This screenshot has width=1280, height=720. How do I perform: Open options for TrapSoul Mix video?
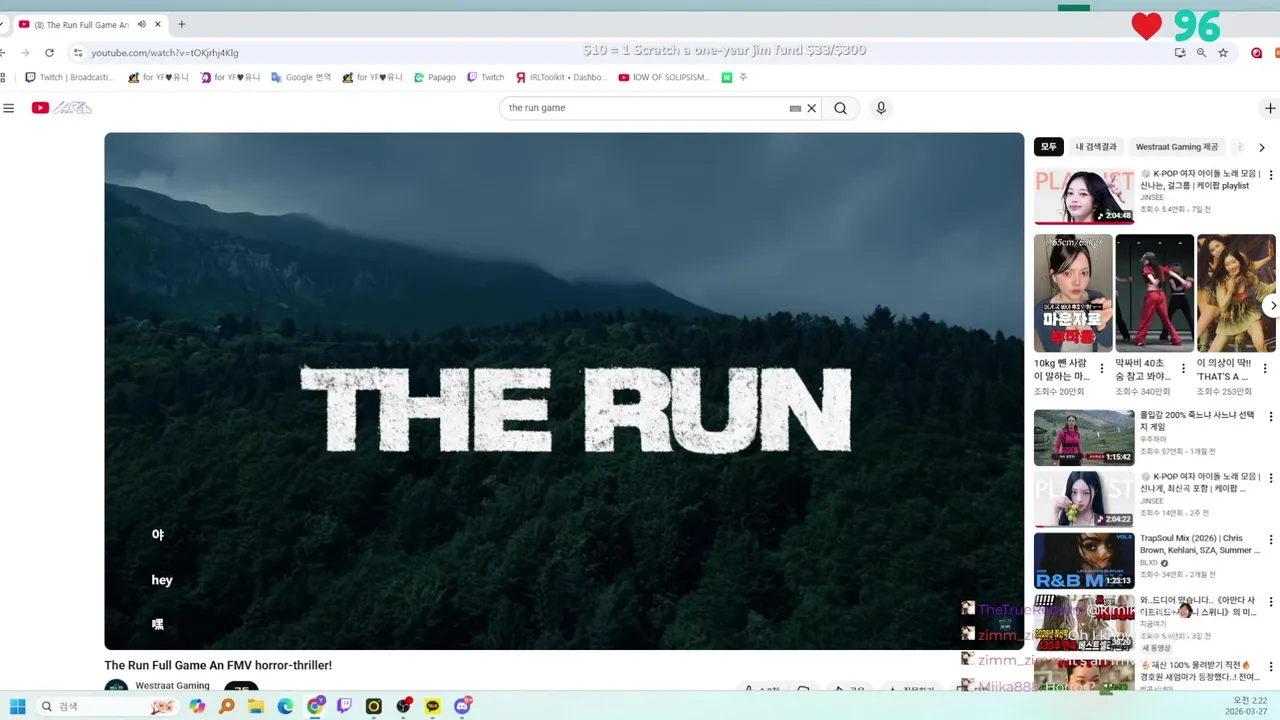point(1271,541)
